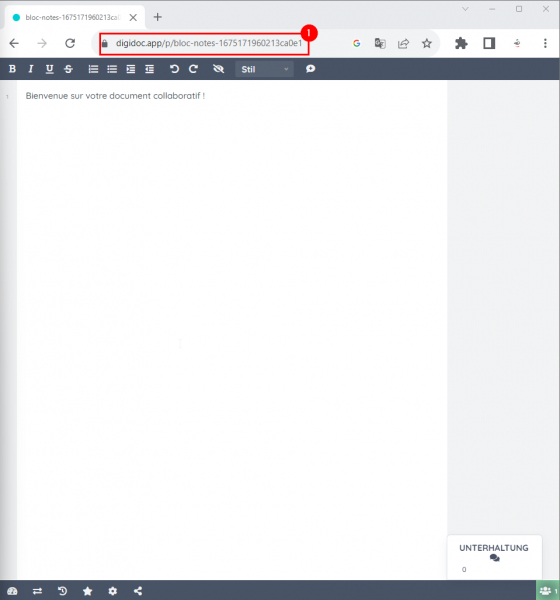Screen dimensions: 560x600
Task: Toggle bold formatting in the editor toolbar
Action: click(12, 69)
